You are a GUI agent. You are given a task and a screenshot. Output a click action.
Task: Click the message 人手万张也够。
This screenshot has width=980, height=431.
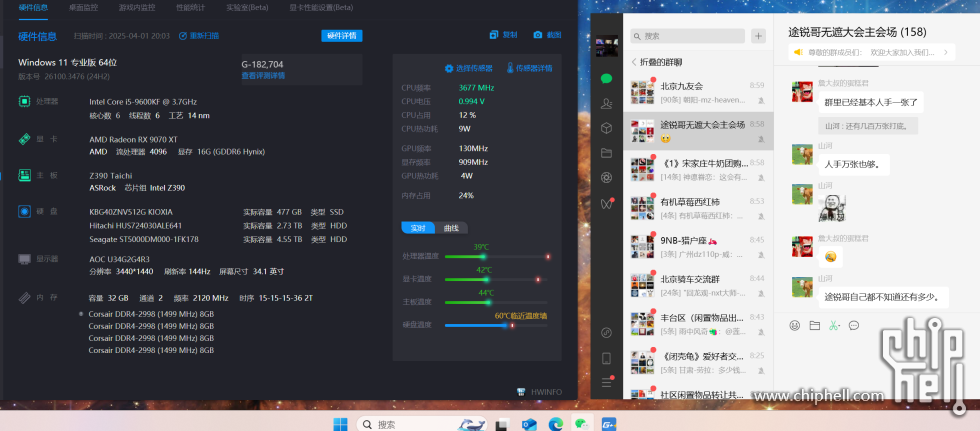854,165
